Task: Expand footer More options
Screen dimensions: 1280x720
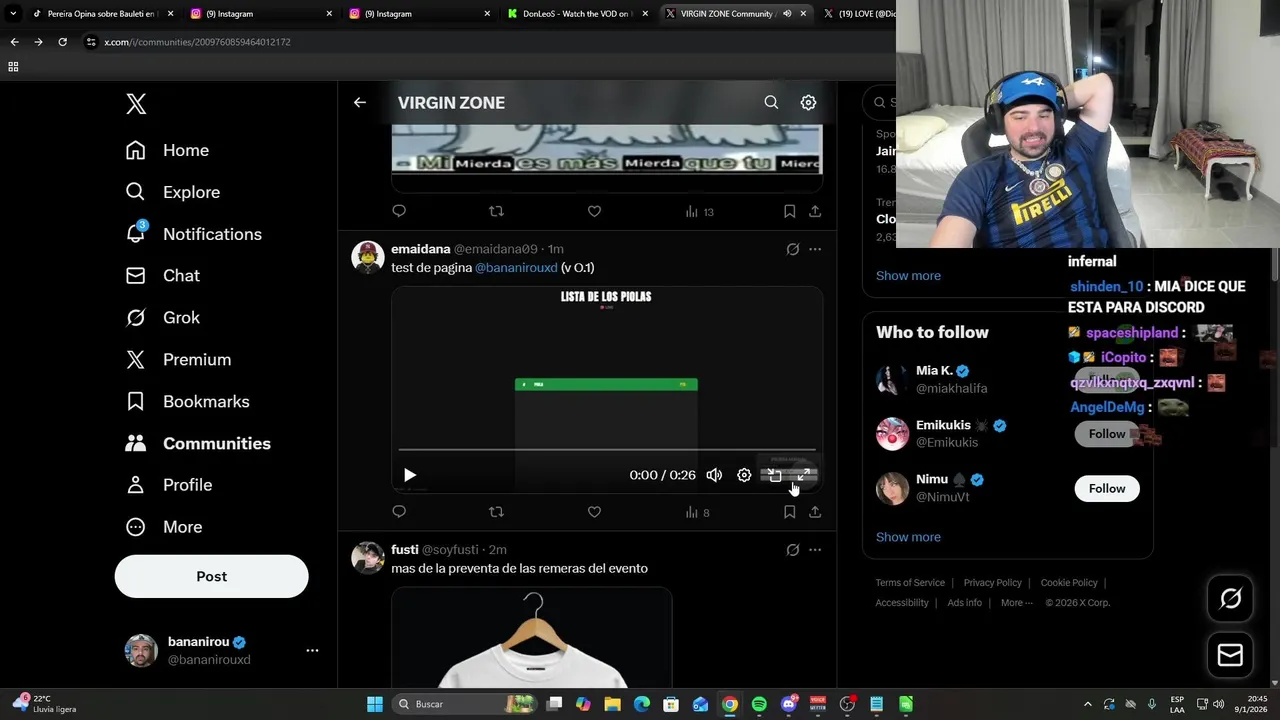Action: 1016,603
